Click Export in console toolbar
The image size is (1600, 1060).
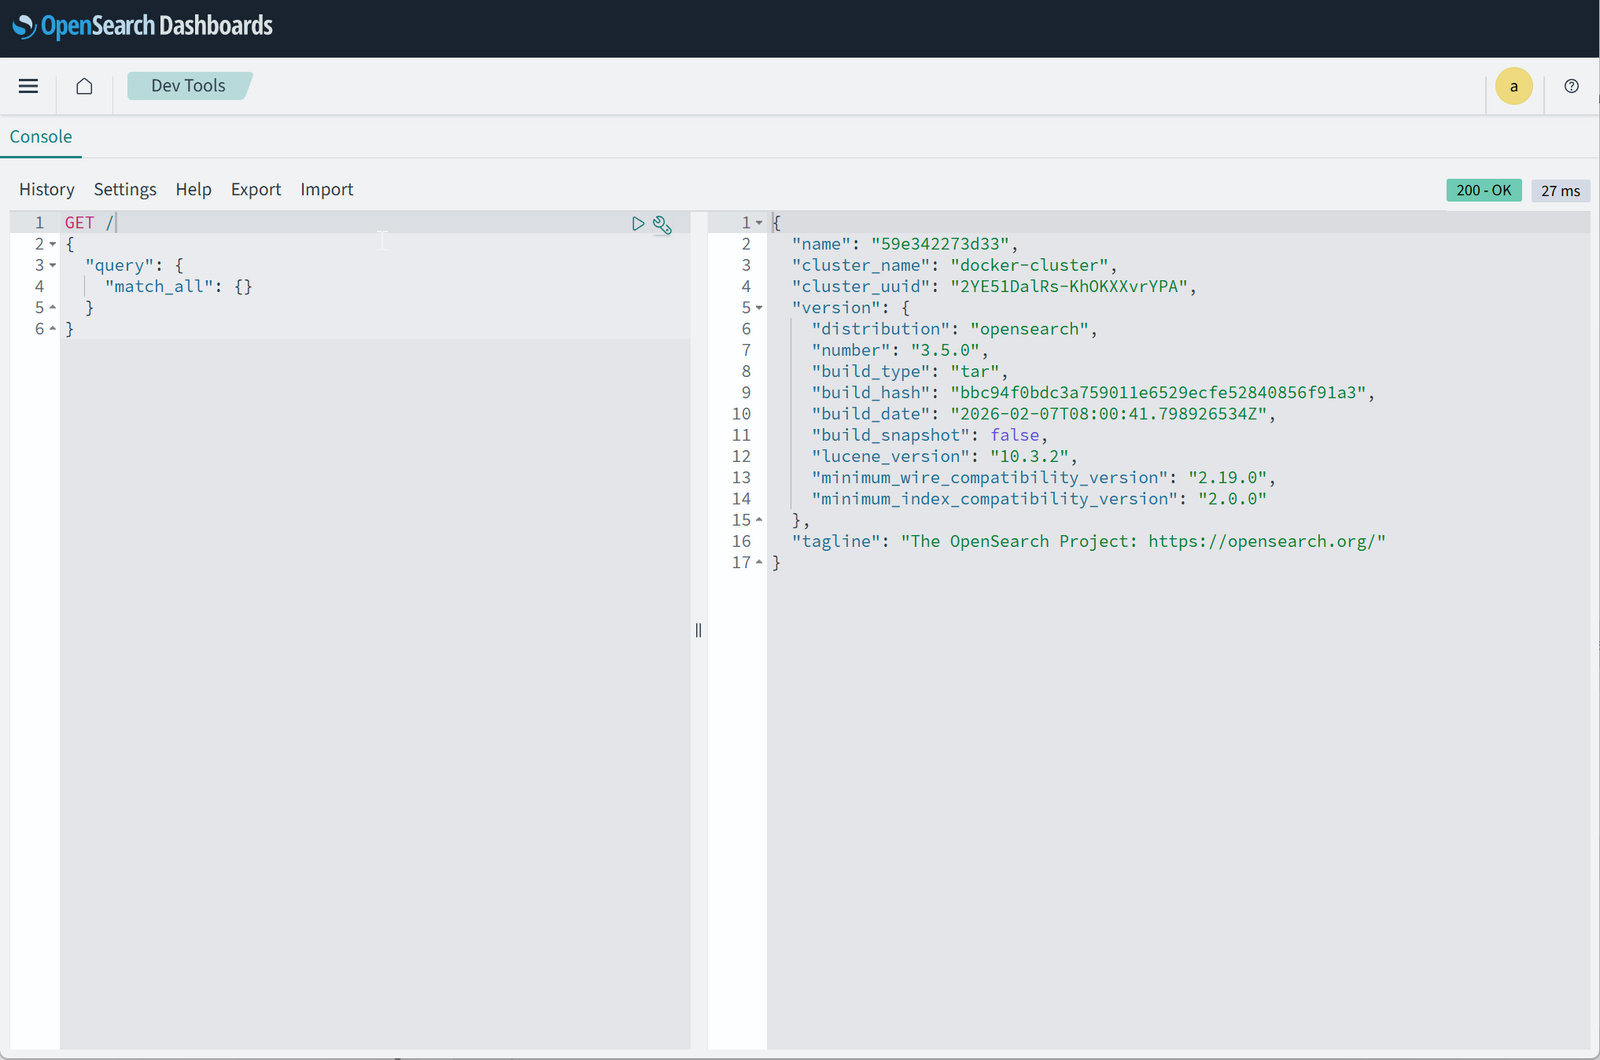256,189
